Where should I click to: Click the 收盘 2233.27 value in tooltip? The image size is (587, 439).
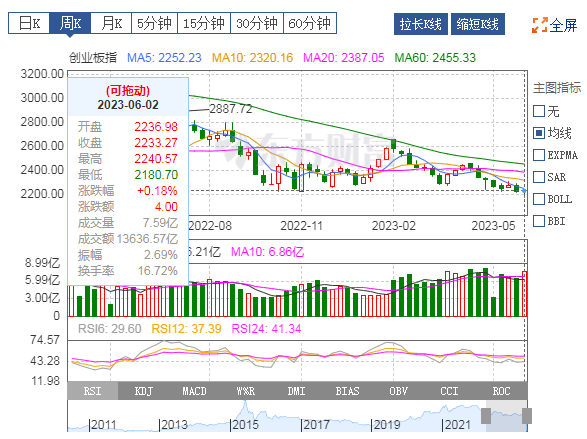156,143
